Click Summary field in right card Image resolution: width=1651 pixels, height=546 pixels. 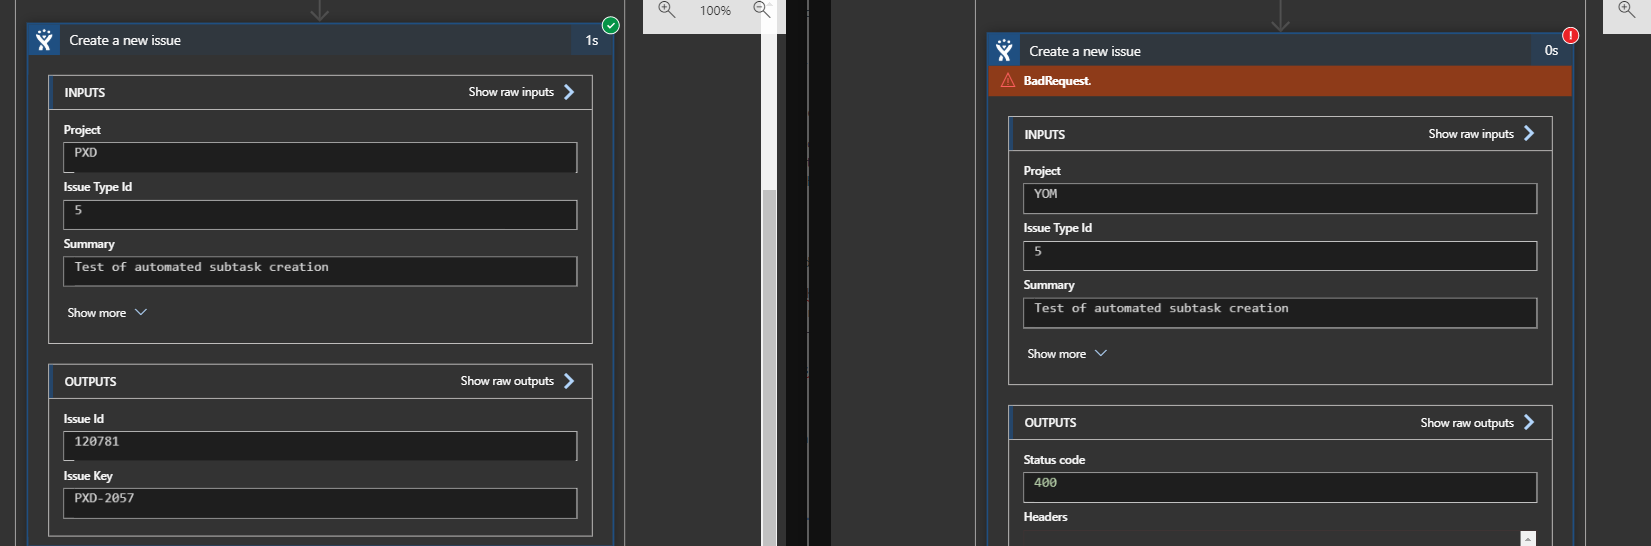pyautogui.click(x=1280, y=313)
